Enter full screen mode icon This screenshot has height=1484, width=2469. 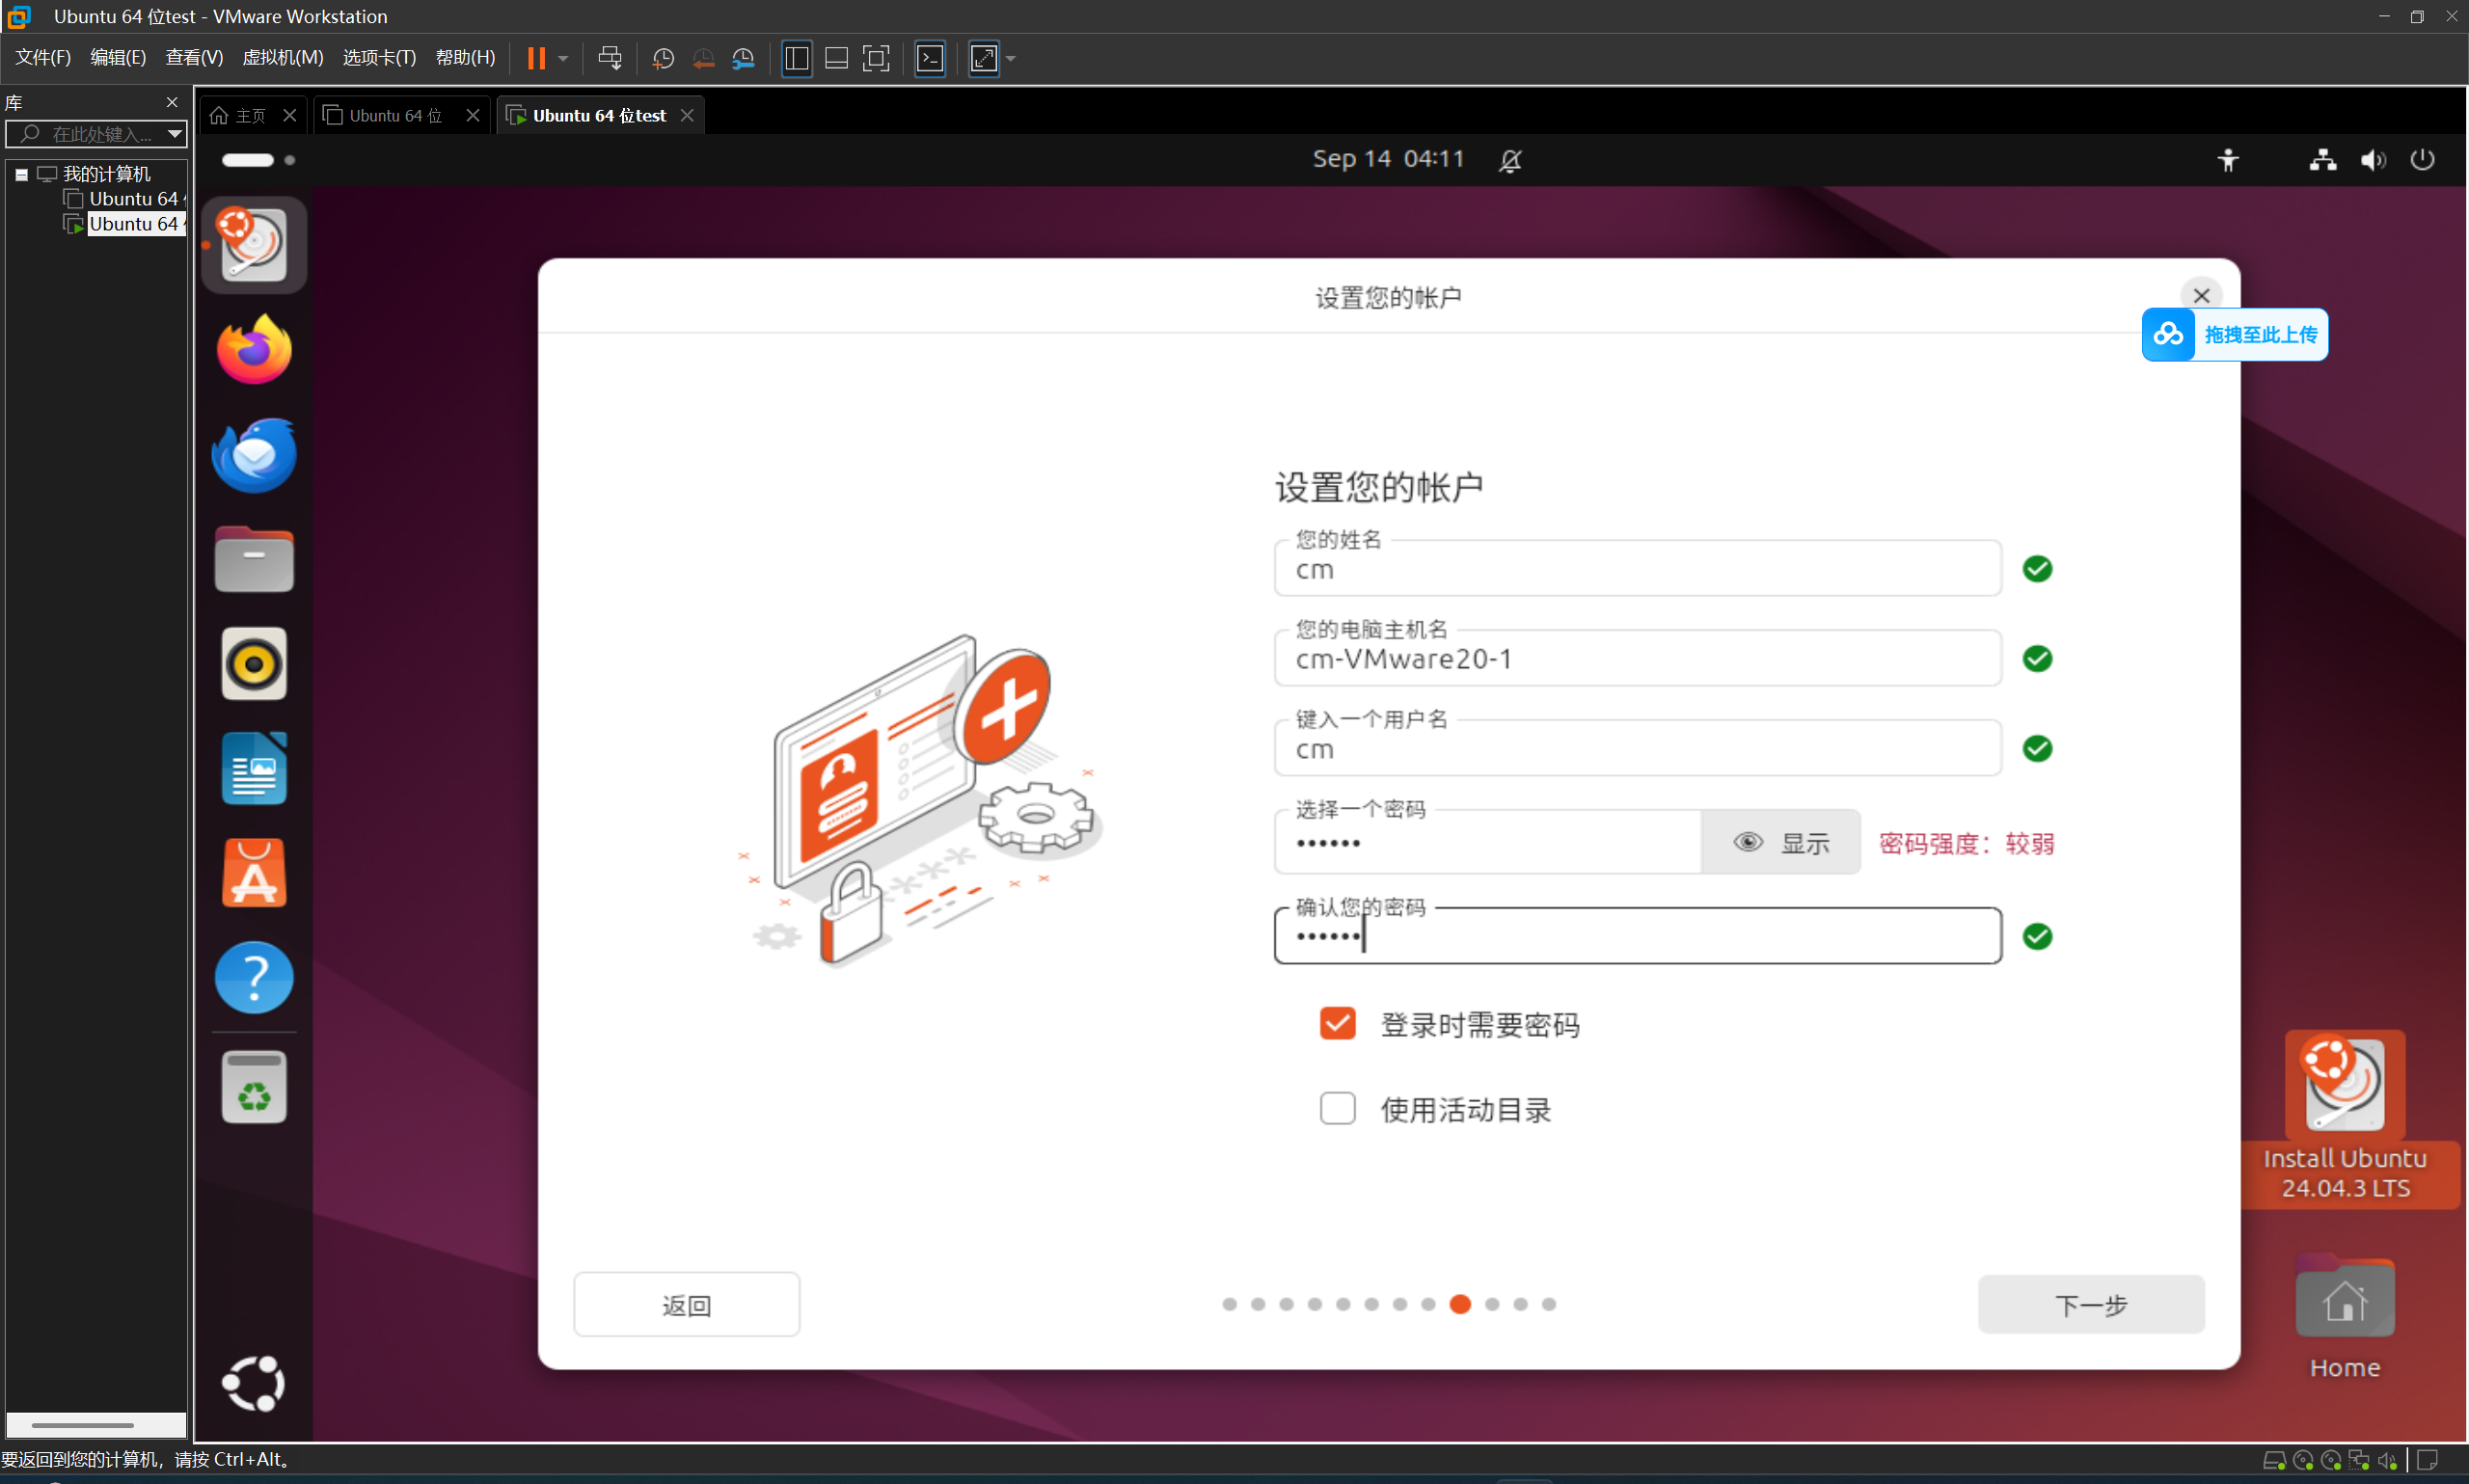tap(876, 58)
